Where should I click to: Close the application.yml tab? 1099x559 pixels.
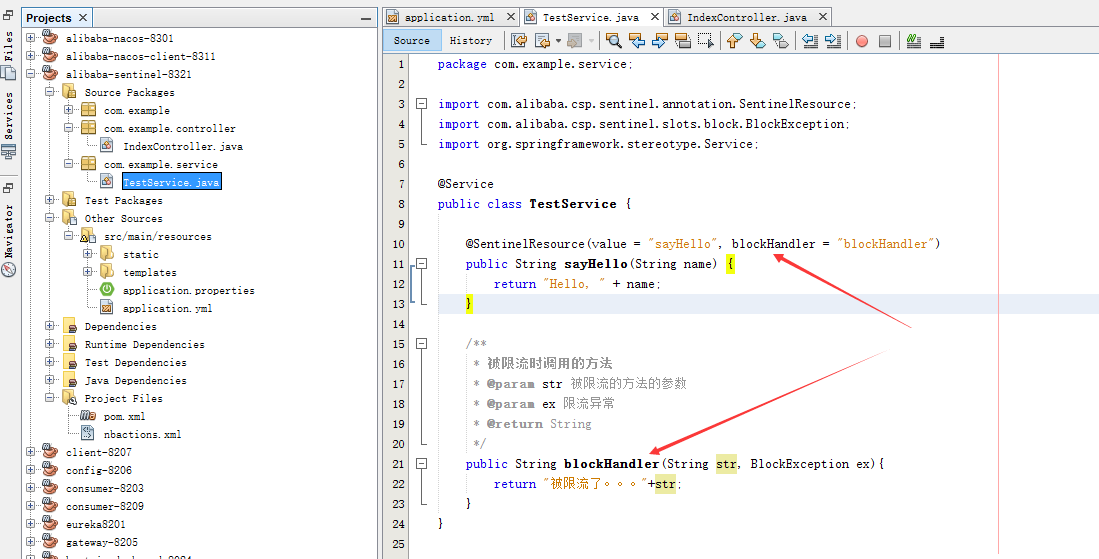click(x=510, y=17)
